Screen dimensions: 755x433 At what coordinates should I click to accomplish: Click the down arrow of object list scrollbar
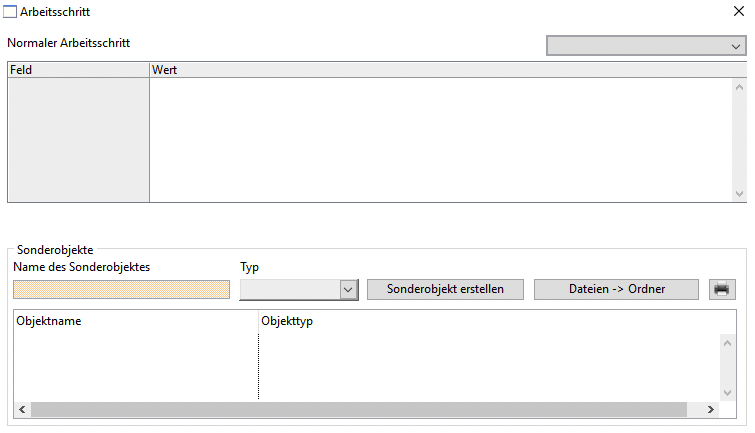pyautogui.click(x=727, y=392)
